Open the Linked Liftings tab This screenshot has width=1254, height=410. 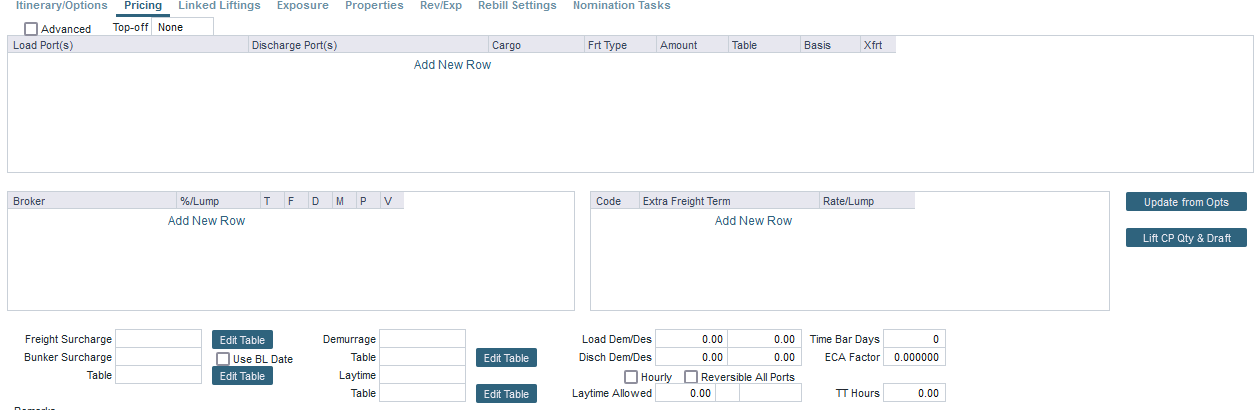click(219, 6)
